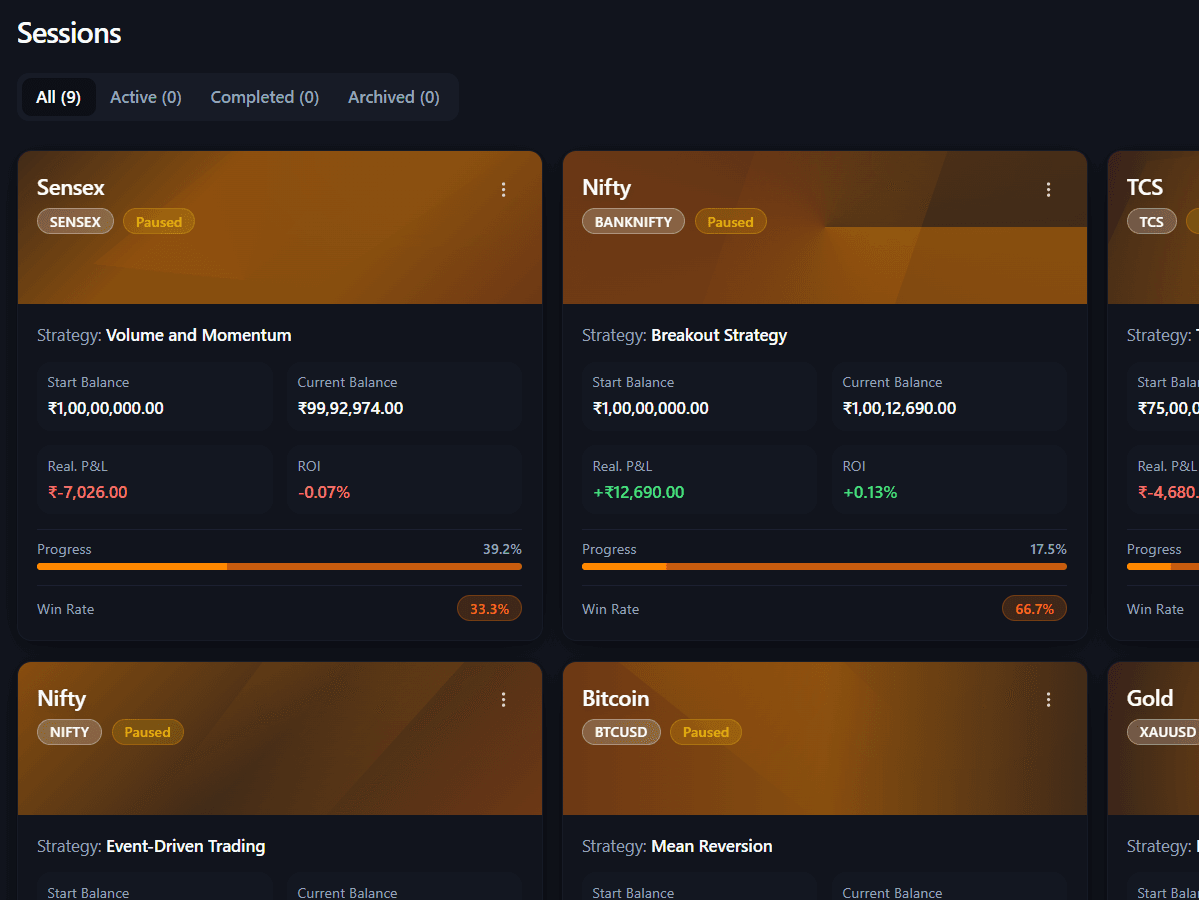Image resolution: width=1199 pixels, height=900 pixels.
Task: Show the Archived (0) sessions tab
Action: (x=393, y=97)
